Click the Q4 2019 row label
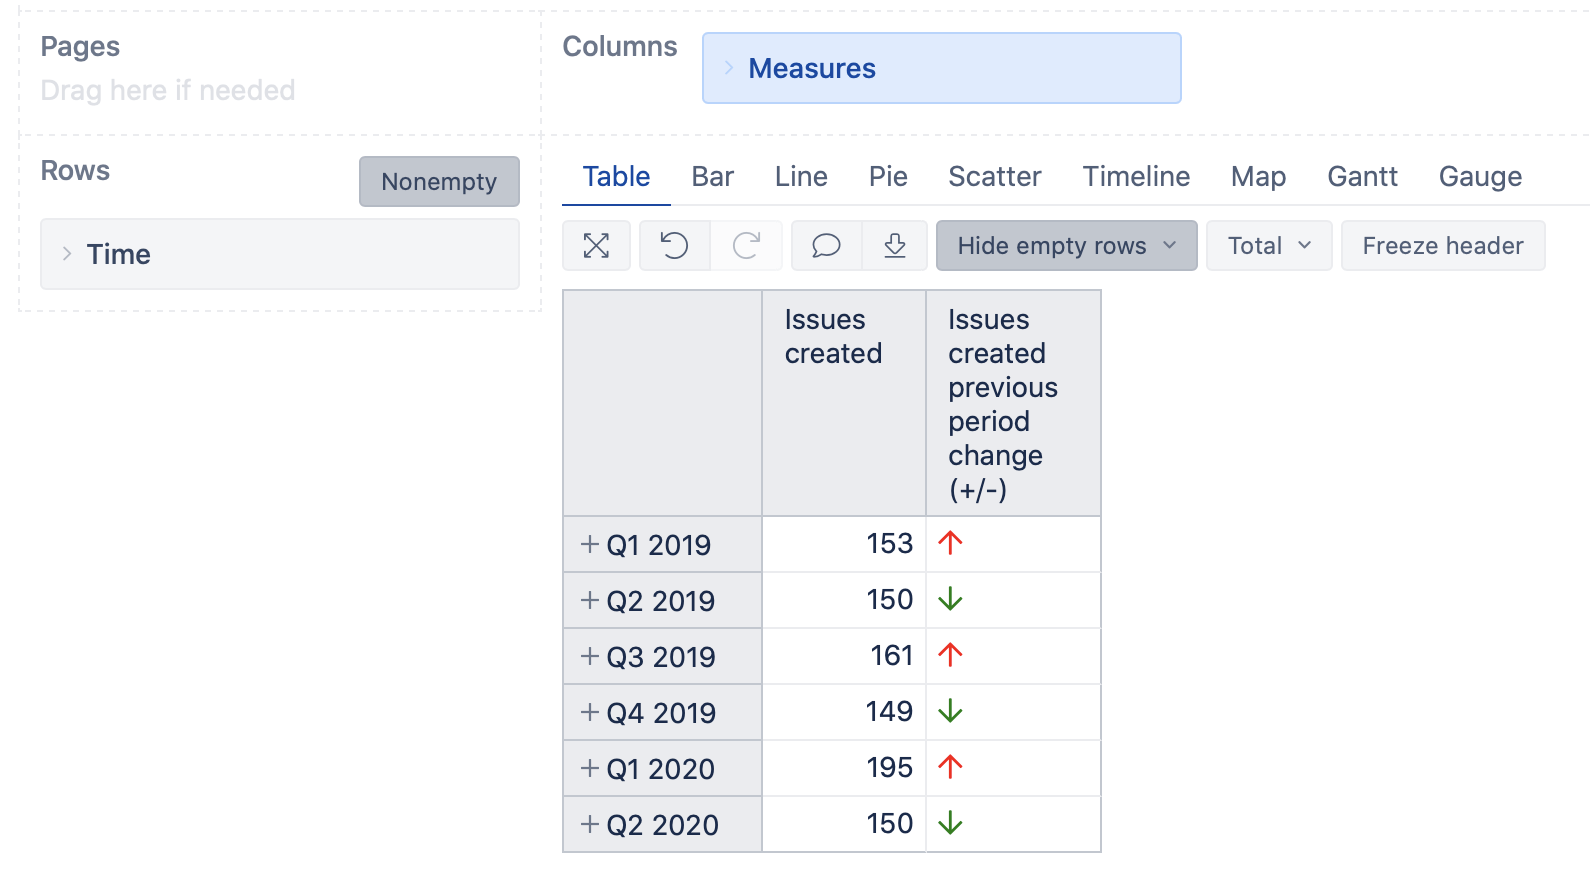 tap(661, 713)
